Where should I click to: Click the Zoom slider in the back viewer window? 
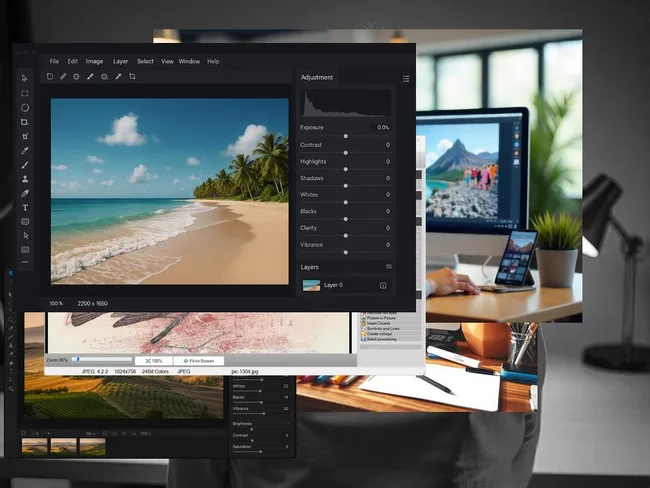(x=102, y=359)
